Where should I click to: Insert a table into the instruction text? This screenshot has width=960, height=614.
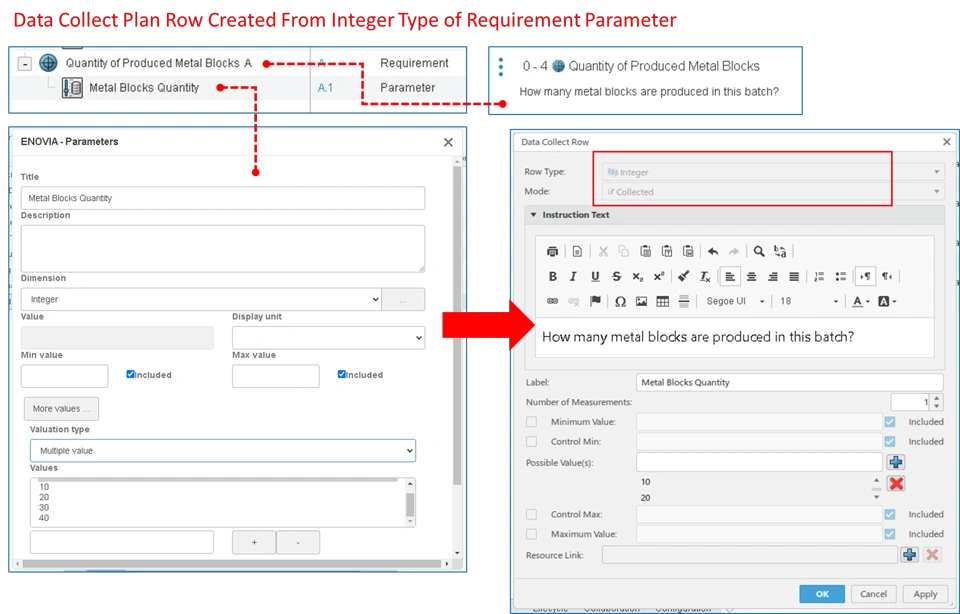[x=662, y=301]
